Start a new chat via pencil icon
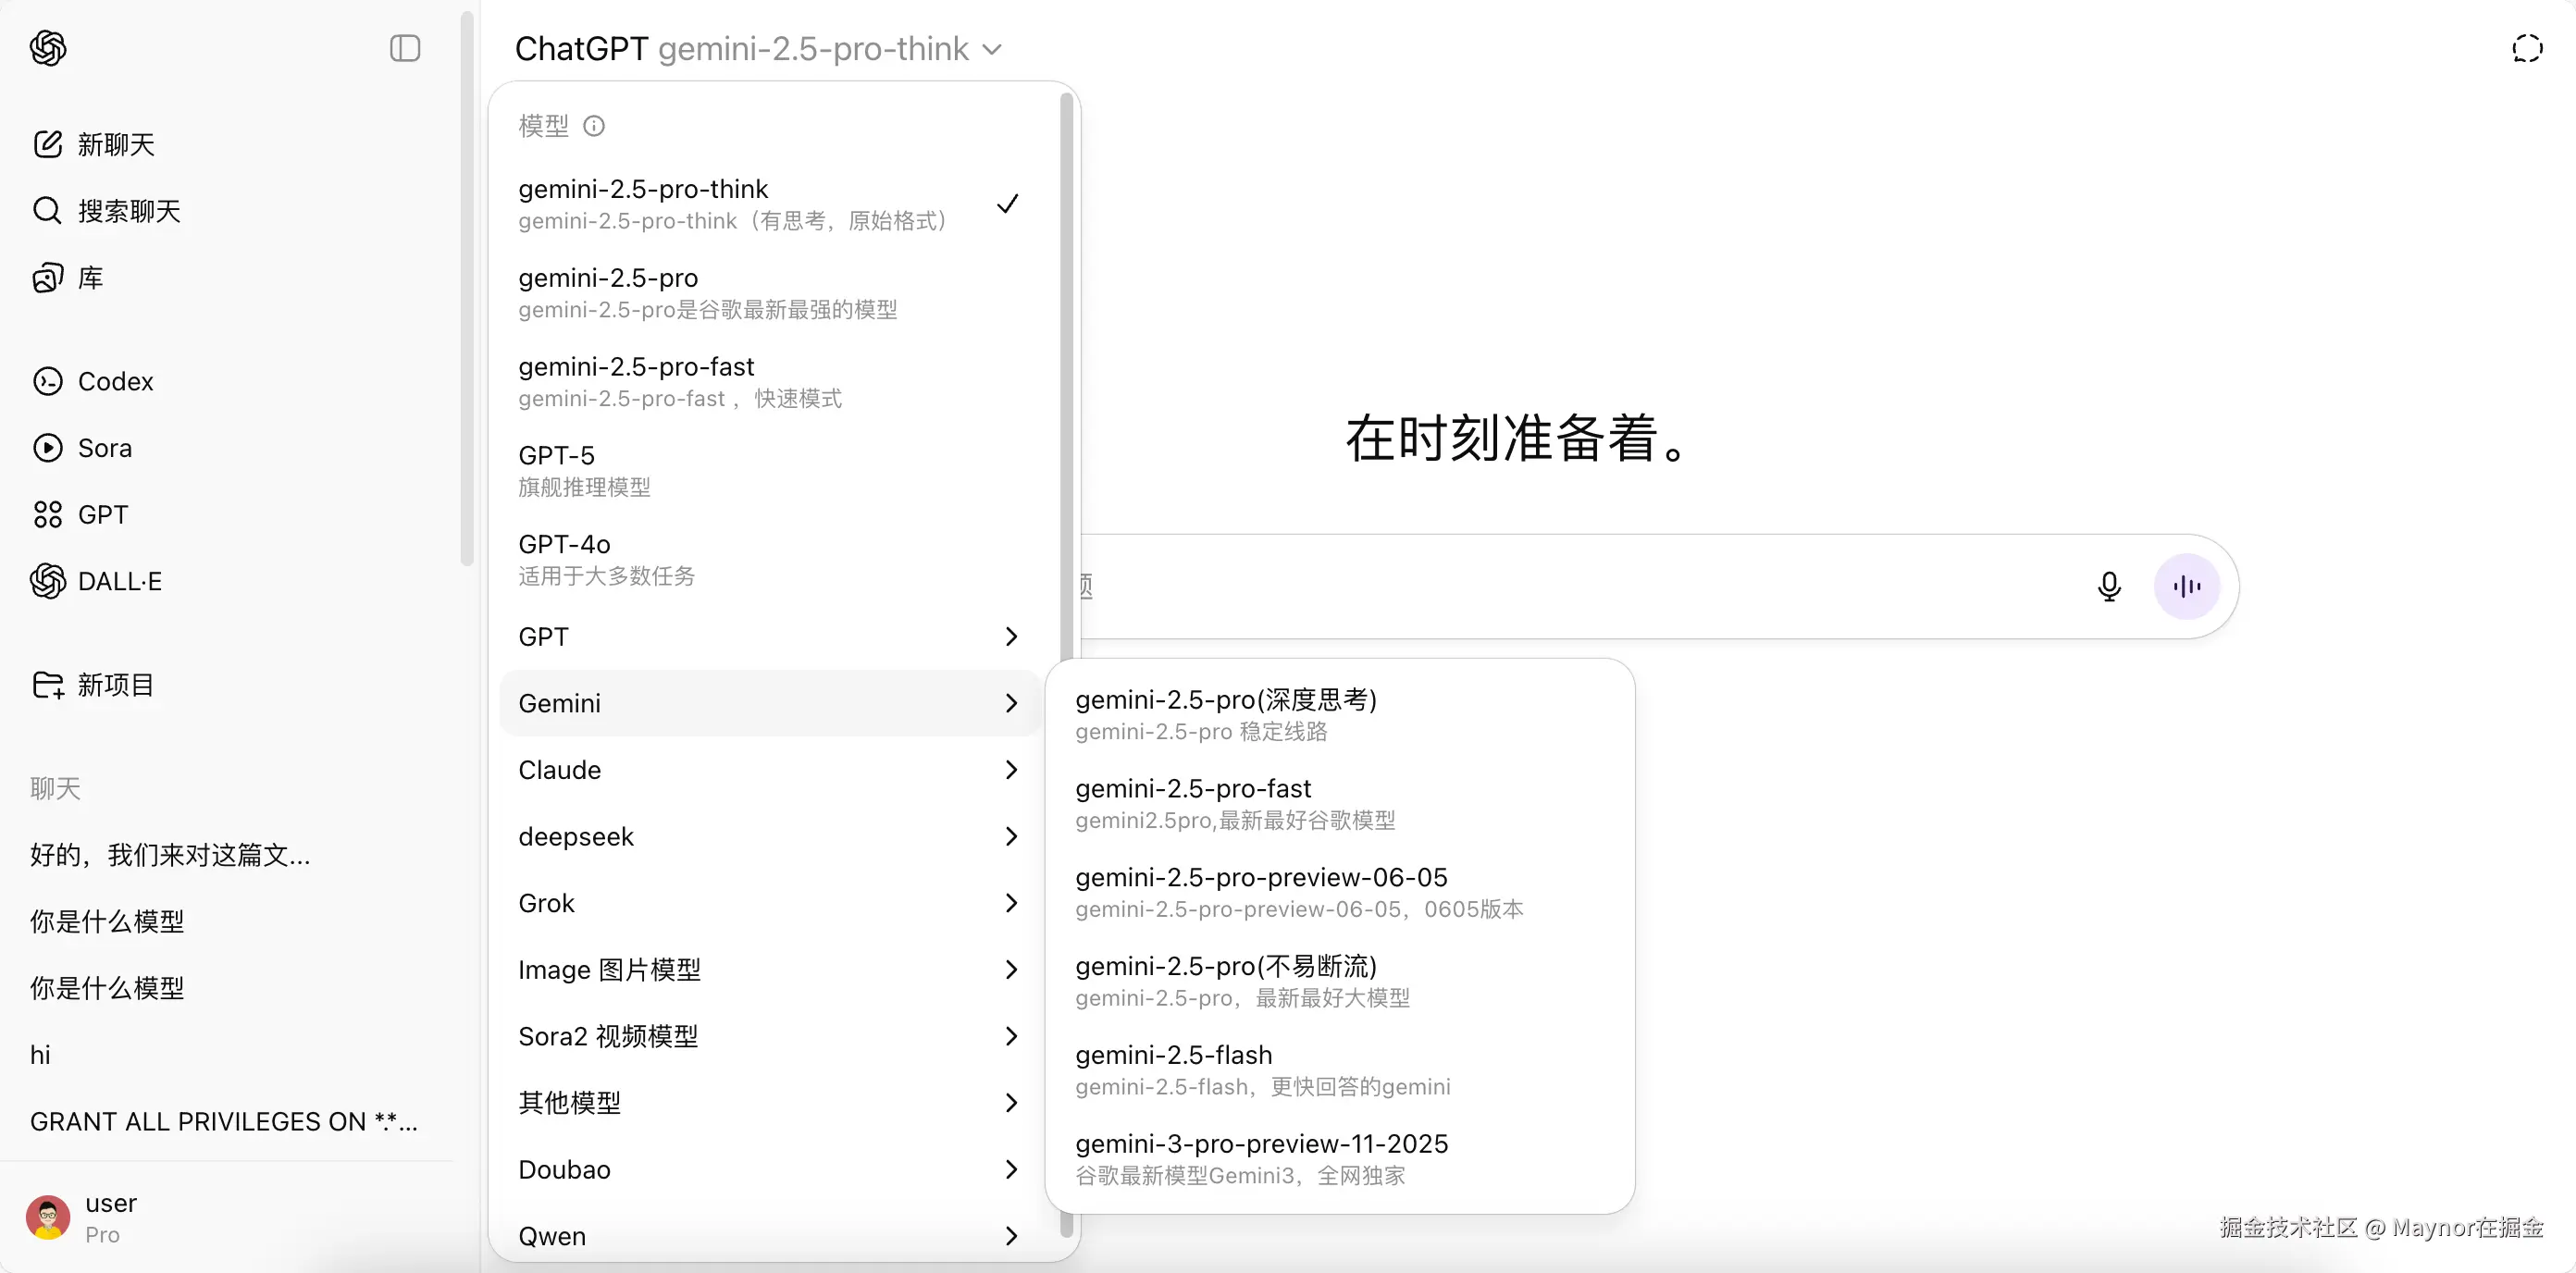Image resolution: width=2576 pixels, height=1273 pixels. click(x=47, y=144)
